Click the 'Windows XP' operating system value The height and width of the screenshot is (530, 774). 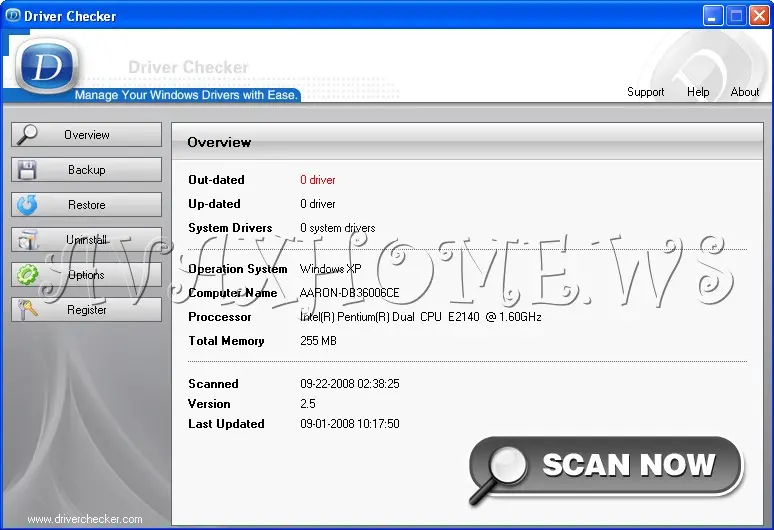[331, 269]
